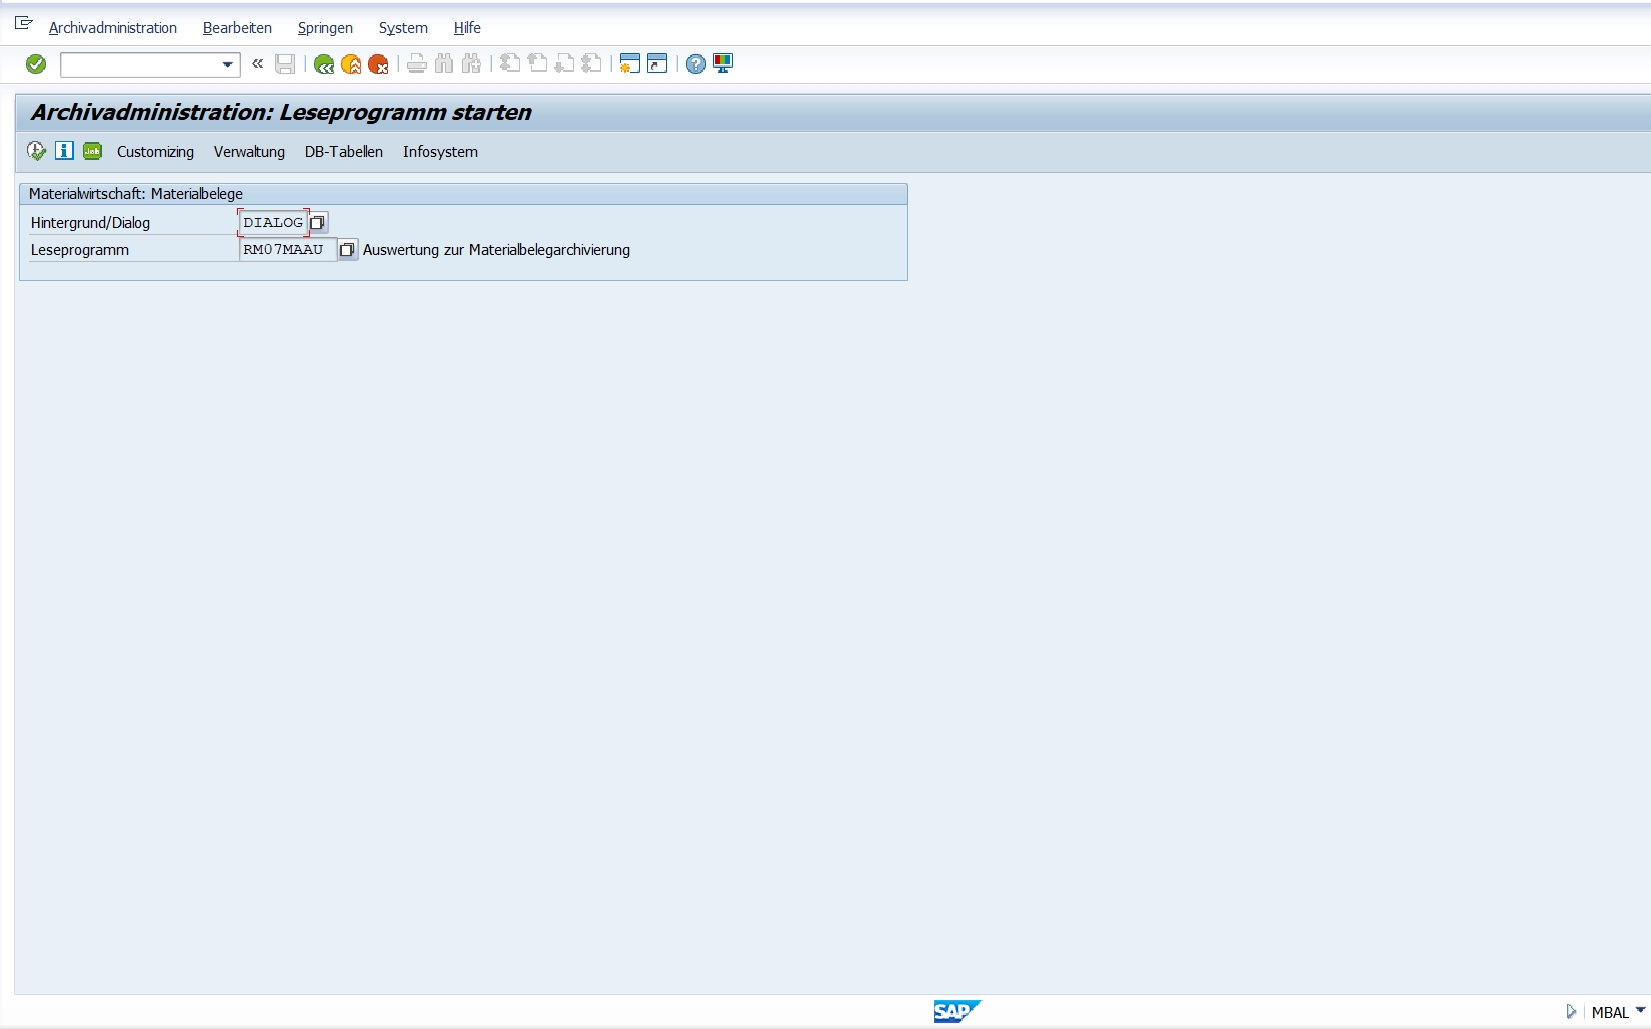This screenshot has height=1029, width=1651.
Task: Open Help with question mark icon
Action: [696, 64]
